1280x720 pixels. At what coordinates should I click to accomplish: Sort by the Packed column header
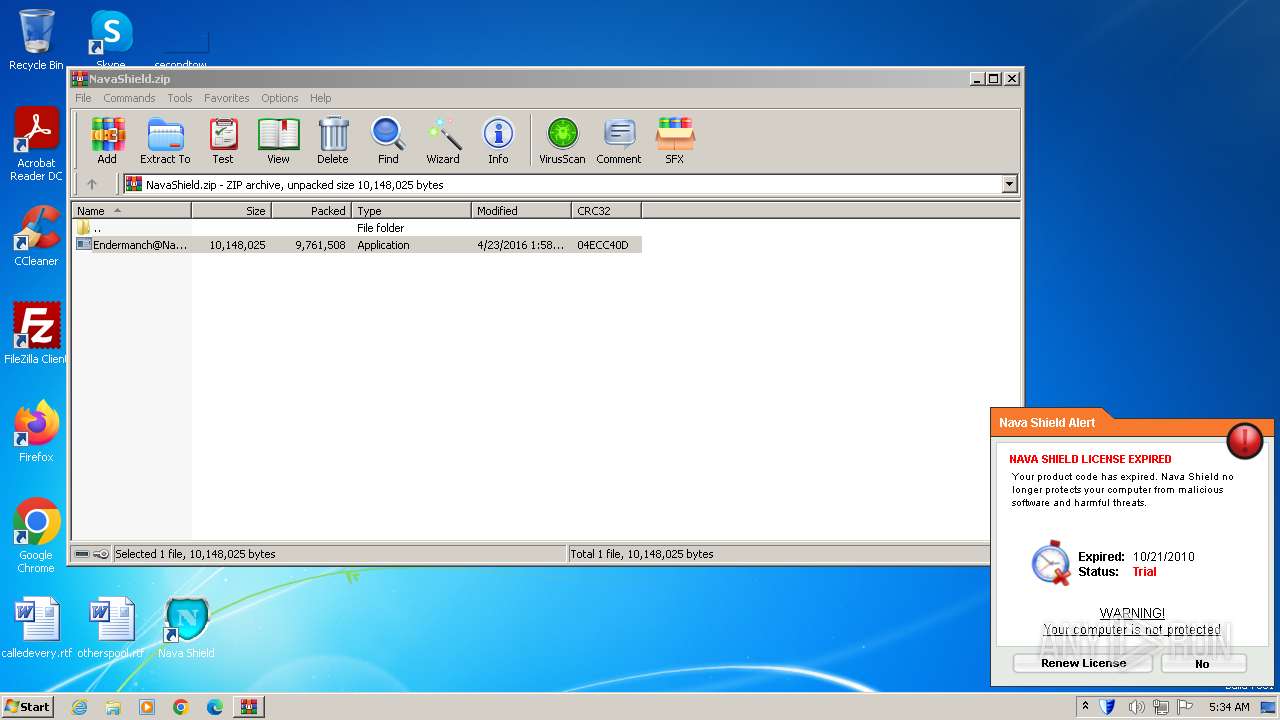click(311, 210)
